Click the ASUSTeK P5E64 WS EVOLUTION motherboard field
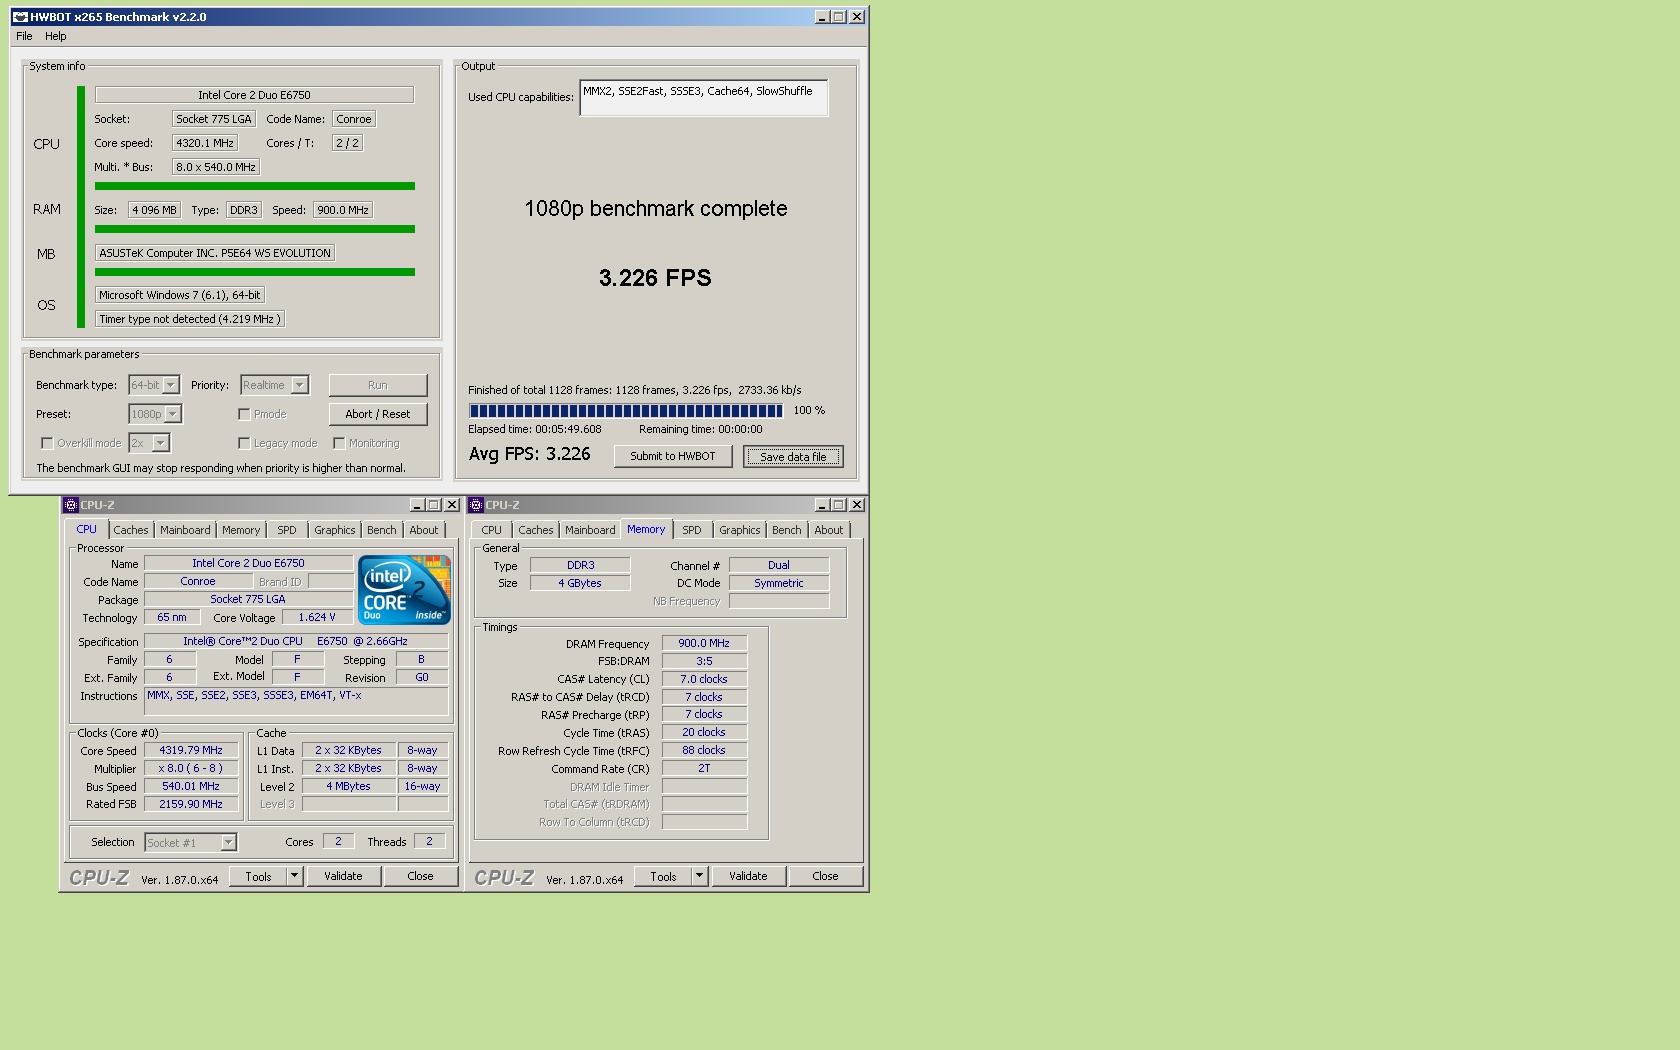 [x=215, y=253]
